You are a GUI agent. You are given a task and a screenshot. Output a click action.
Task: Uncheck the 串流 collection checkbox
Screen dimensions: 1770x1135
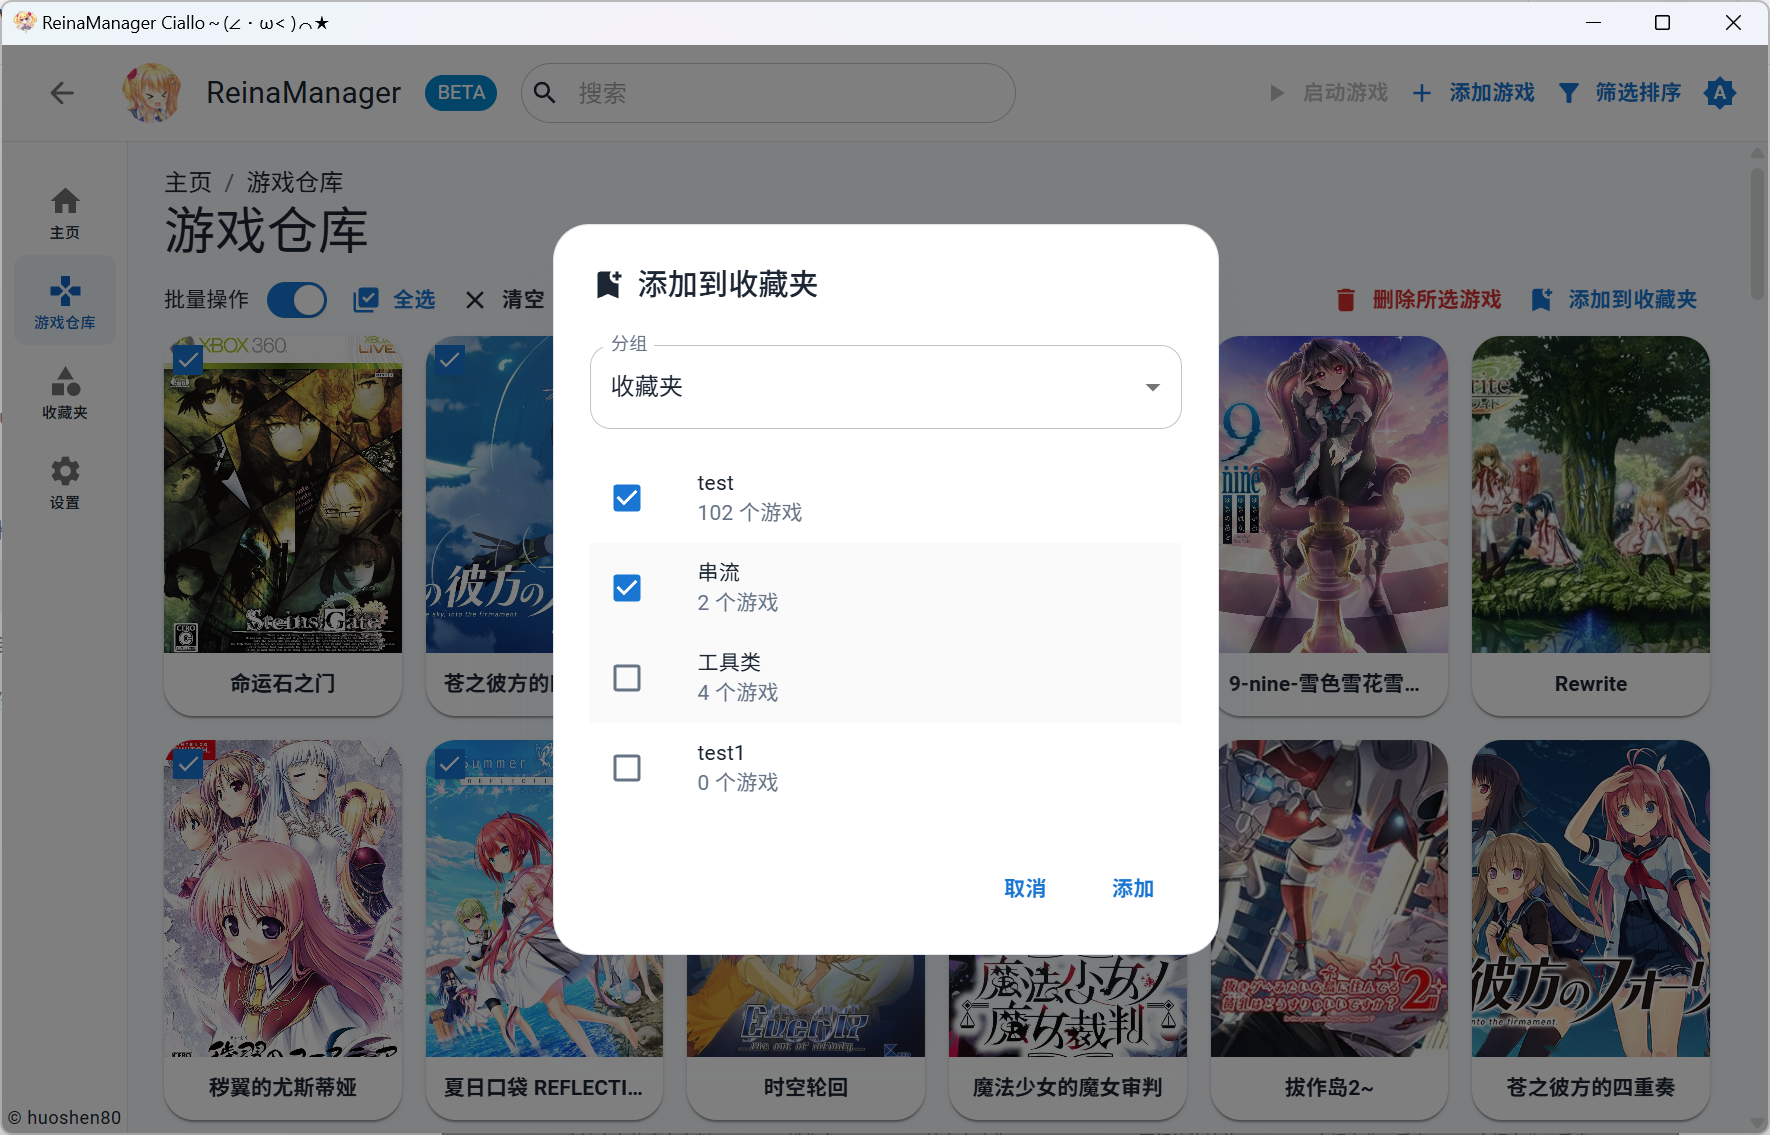pyautogui.click(x=627, y=588)
